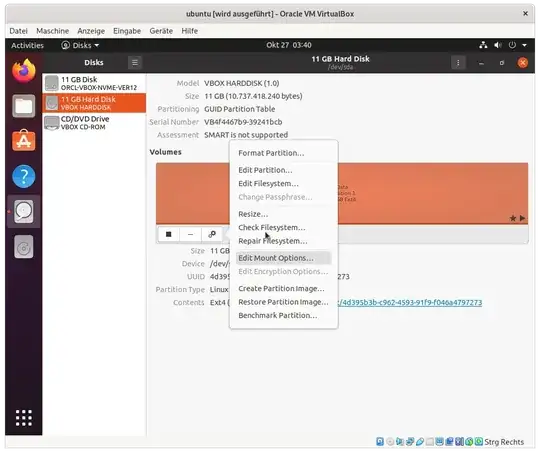The image size is (540, 453).
Task: Click the serial number VB4f4467b9-39241bcb
Action: pos(243,122)
